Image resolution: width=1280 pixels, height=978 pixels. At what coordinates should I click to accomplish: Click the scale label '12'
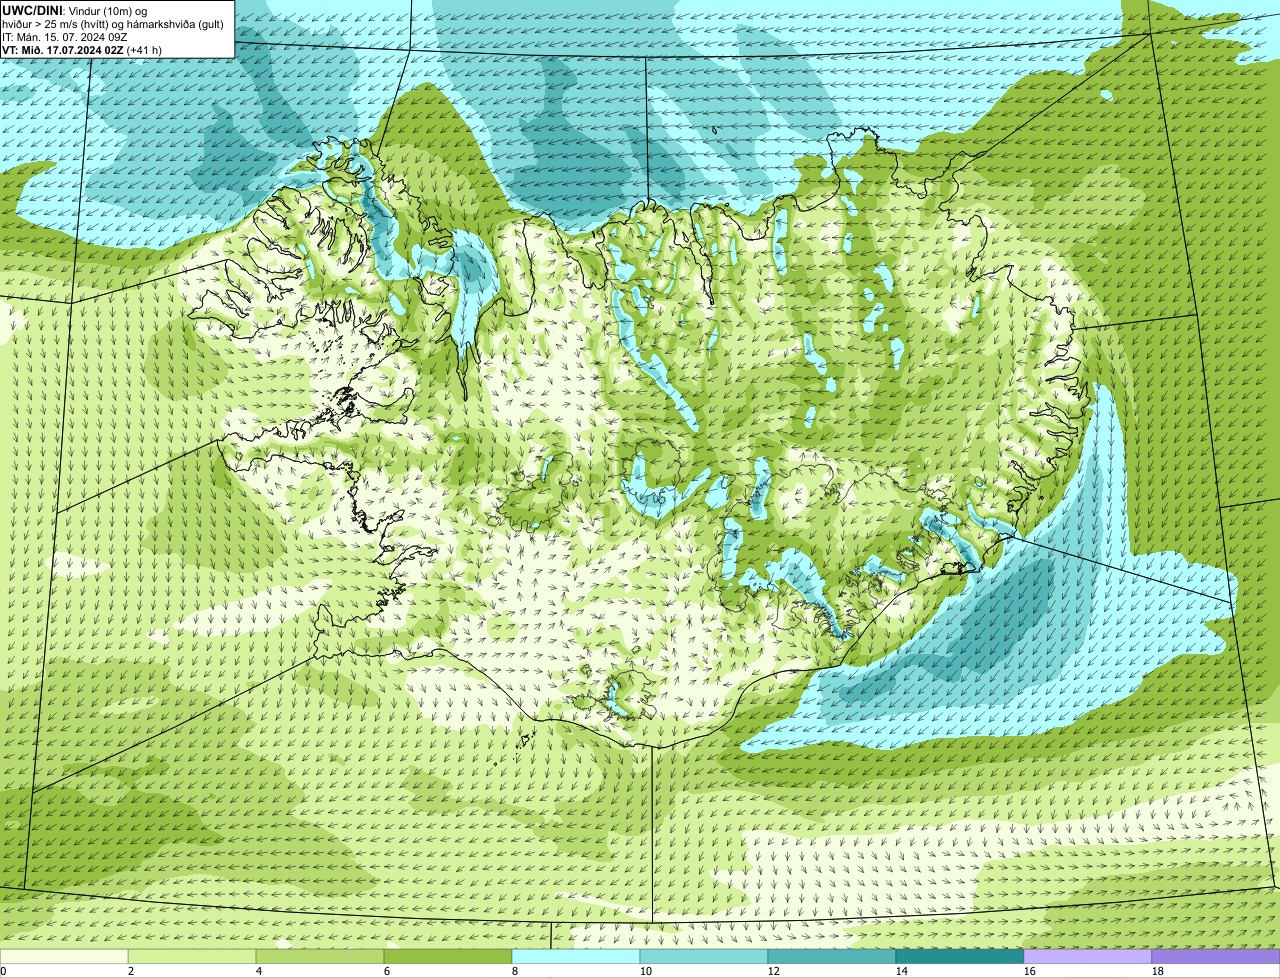[774, 971]
